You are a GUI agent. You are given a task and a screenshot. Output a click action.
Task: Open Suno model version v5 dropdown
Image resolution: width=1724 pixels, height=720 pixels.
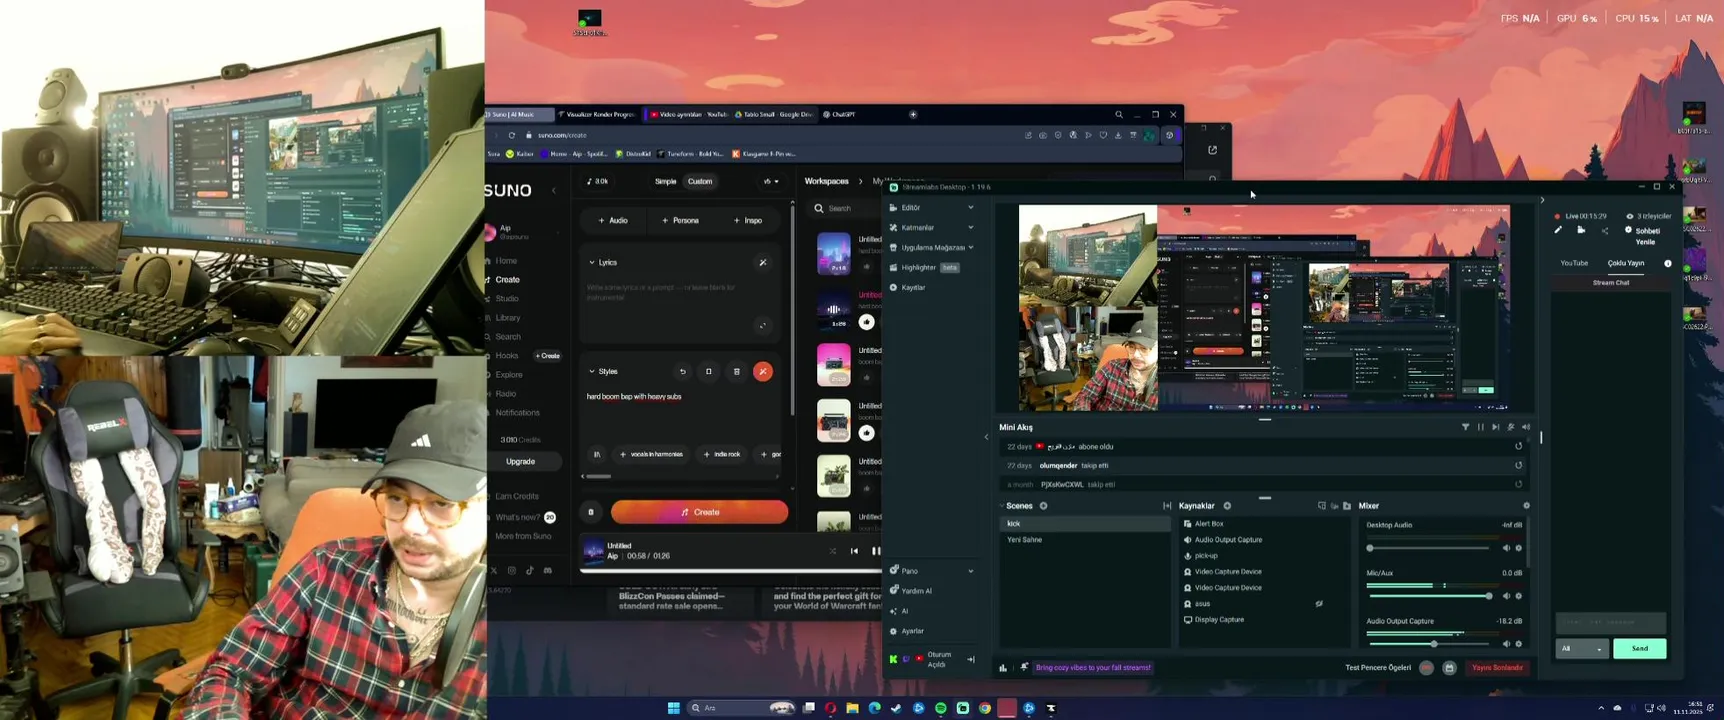[x=771, y=182]
